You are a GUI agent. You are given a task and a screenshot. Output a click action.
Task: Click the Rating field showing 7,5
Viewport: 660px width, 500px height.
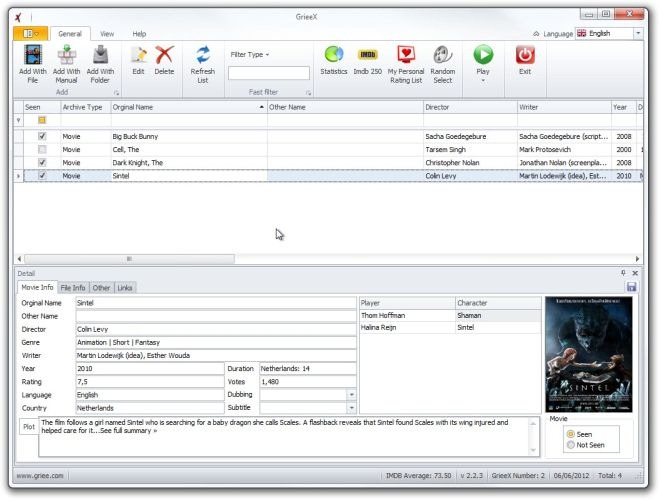pos(150,382)
